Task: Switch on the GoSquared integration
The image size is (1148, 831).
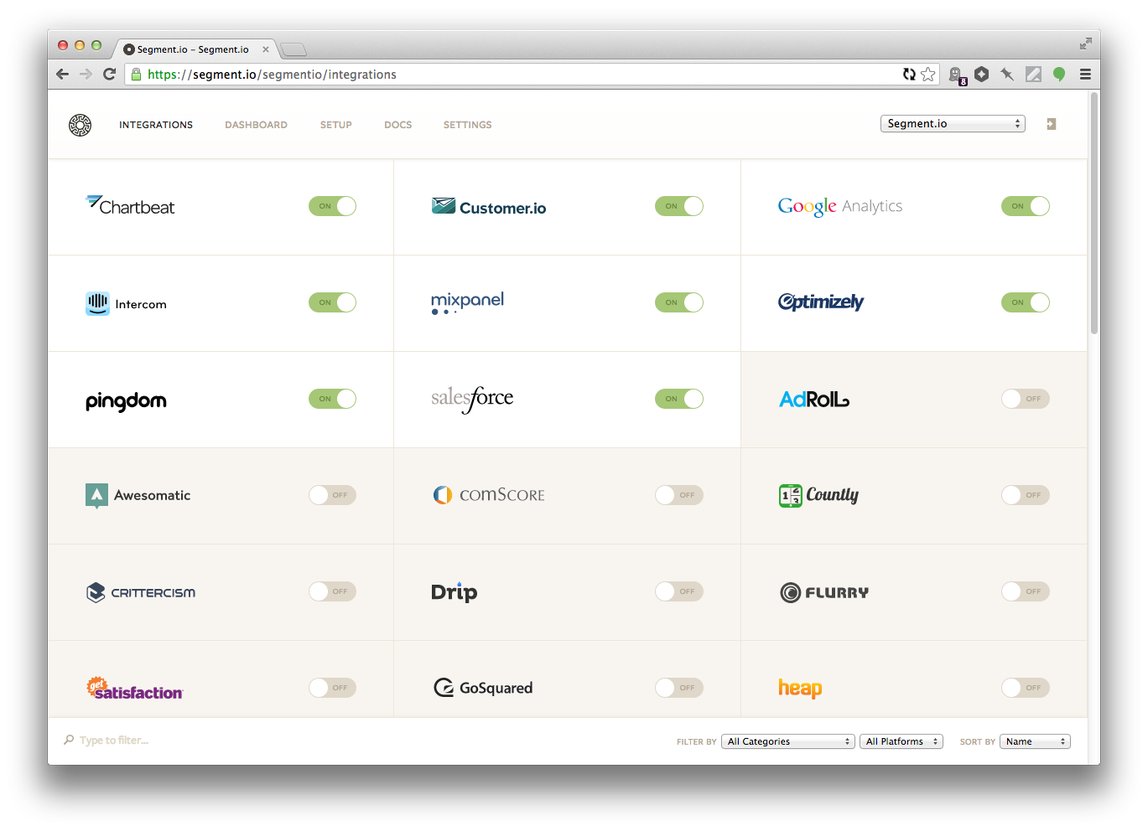Action: (x=679, y=687)
